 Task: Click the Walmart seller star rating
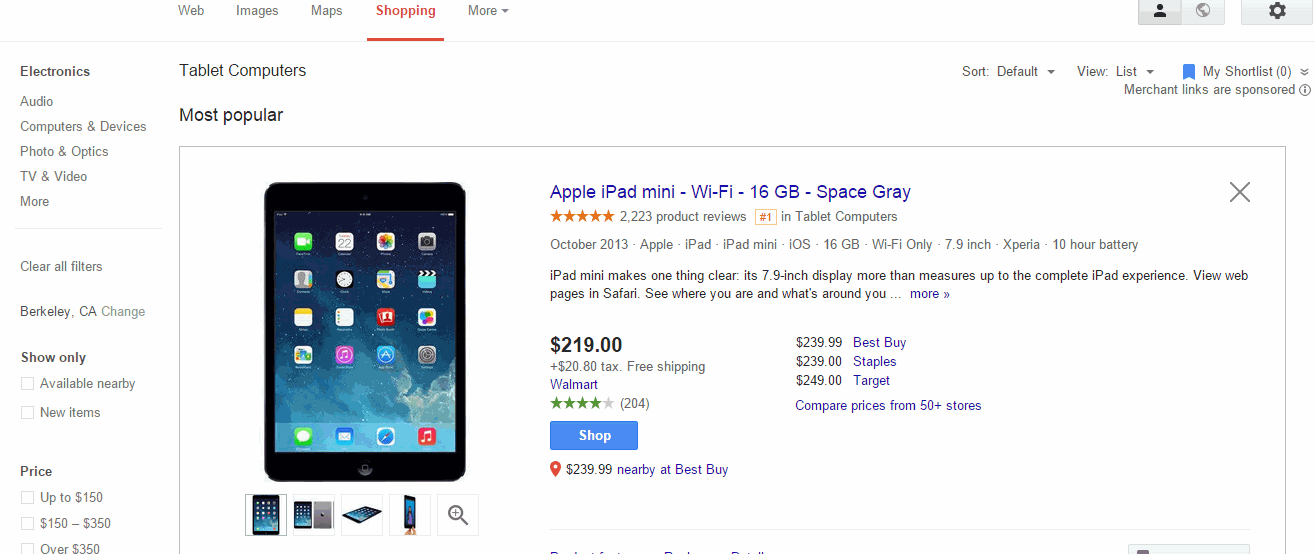(582, 404)
